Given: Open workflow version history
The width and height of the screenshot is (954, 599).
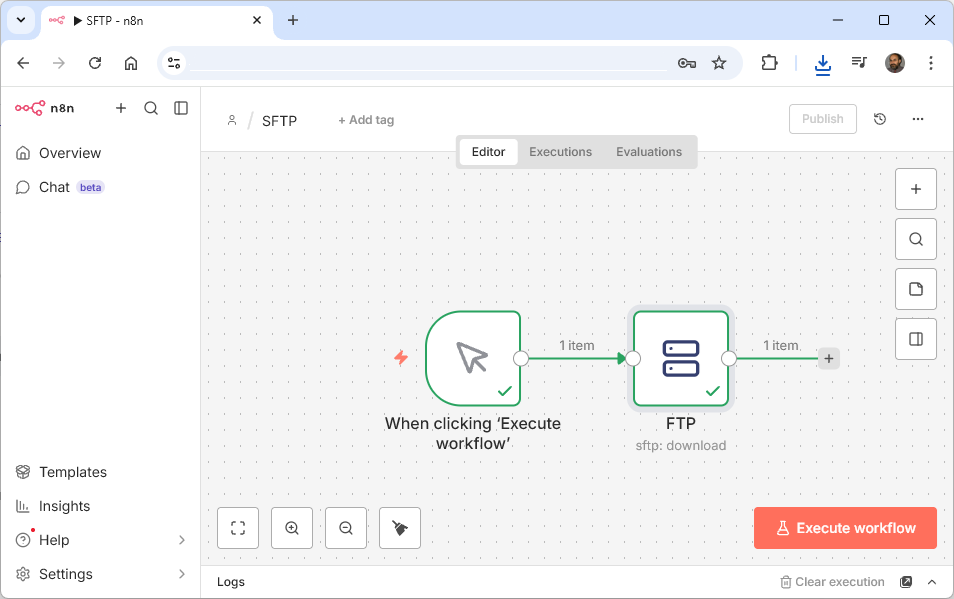Looking at the screenshot, I should 880,119.
